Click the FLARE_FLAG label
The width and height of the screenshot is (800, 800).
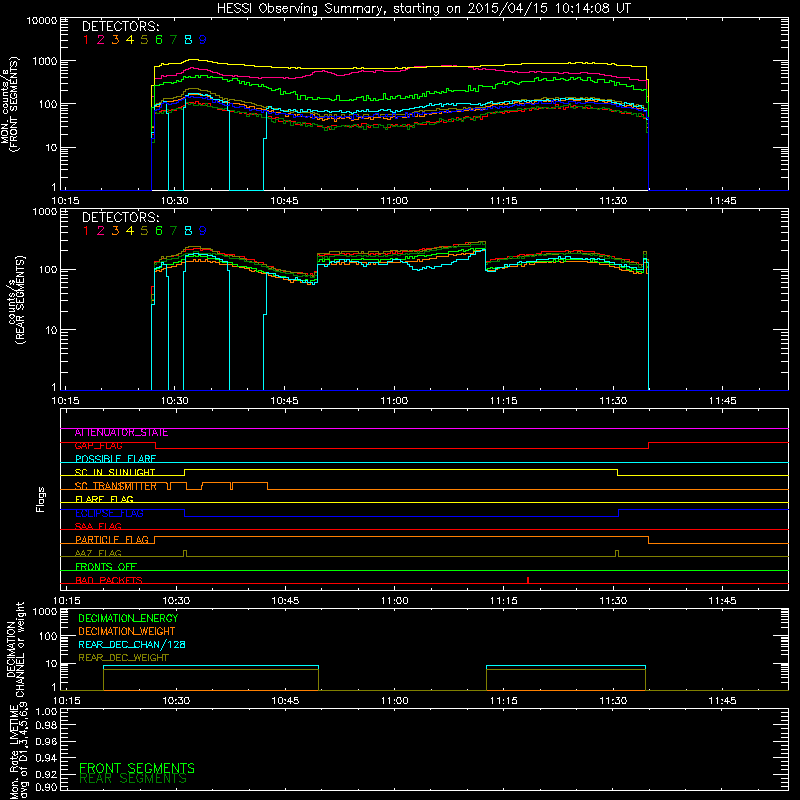(104, 499)
